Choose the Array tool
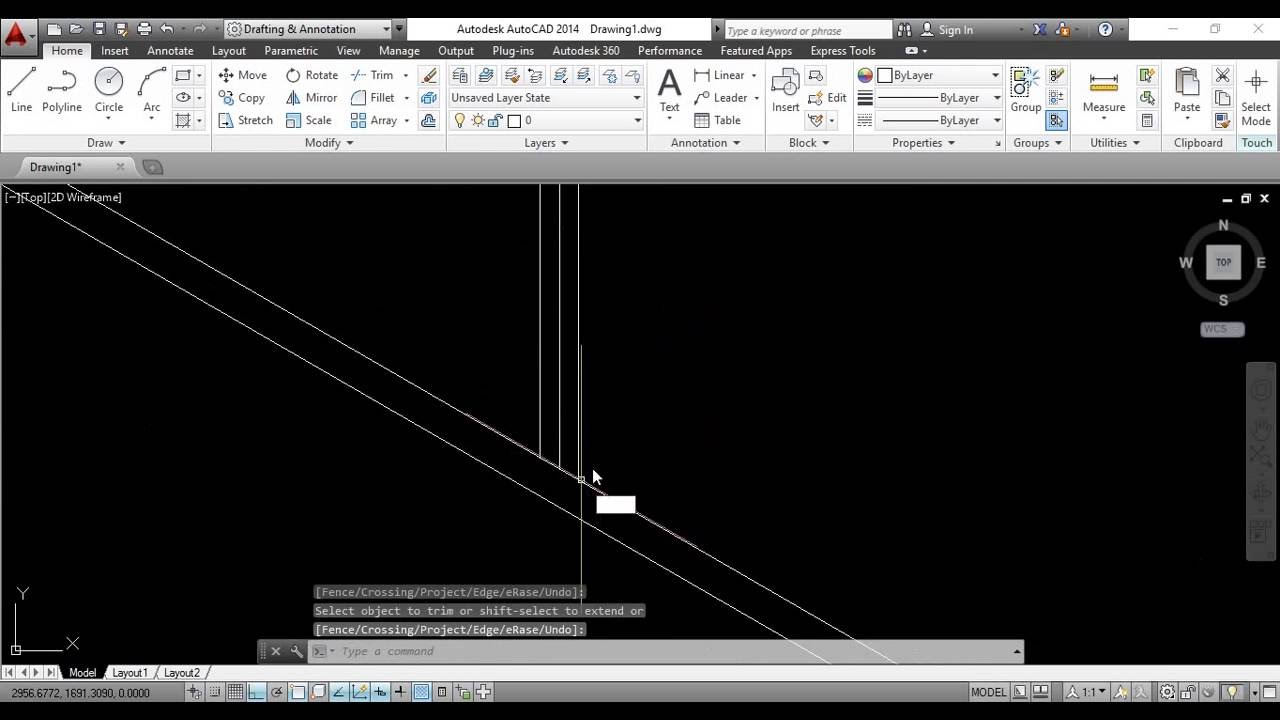 [x=374, y=120]
